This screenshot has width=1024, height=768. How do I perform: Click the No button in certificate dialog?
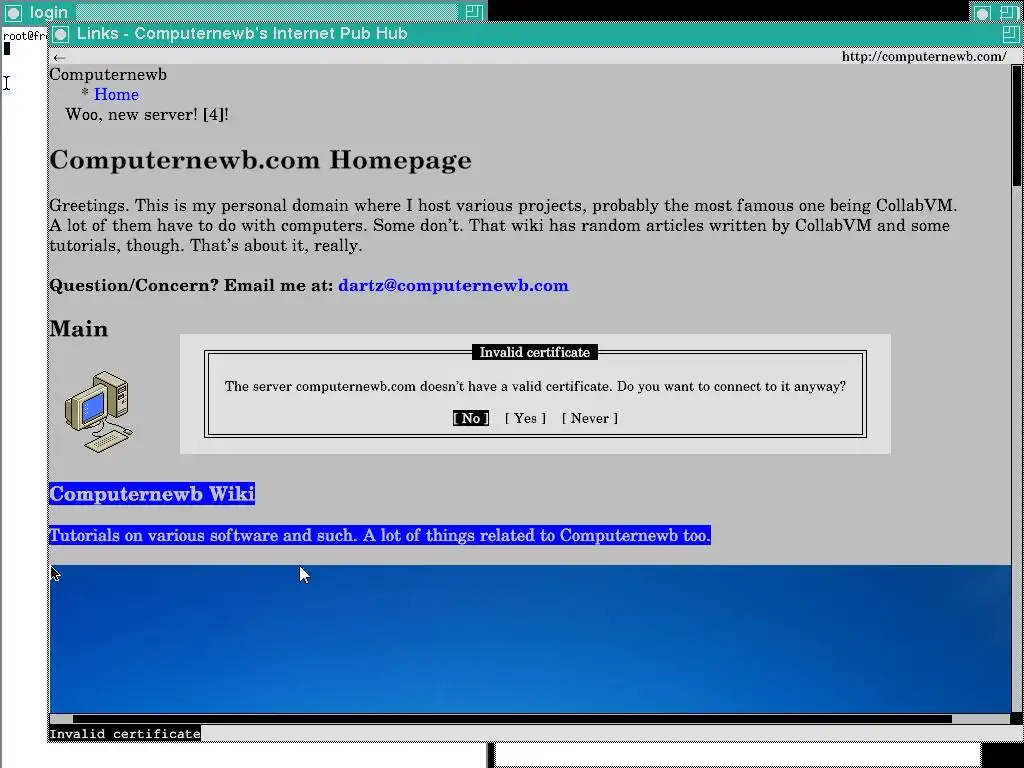click(x=471, y=418)
